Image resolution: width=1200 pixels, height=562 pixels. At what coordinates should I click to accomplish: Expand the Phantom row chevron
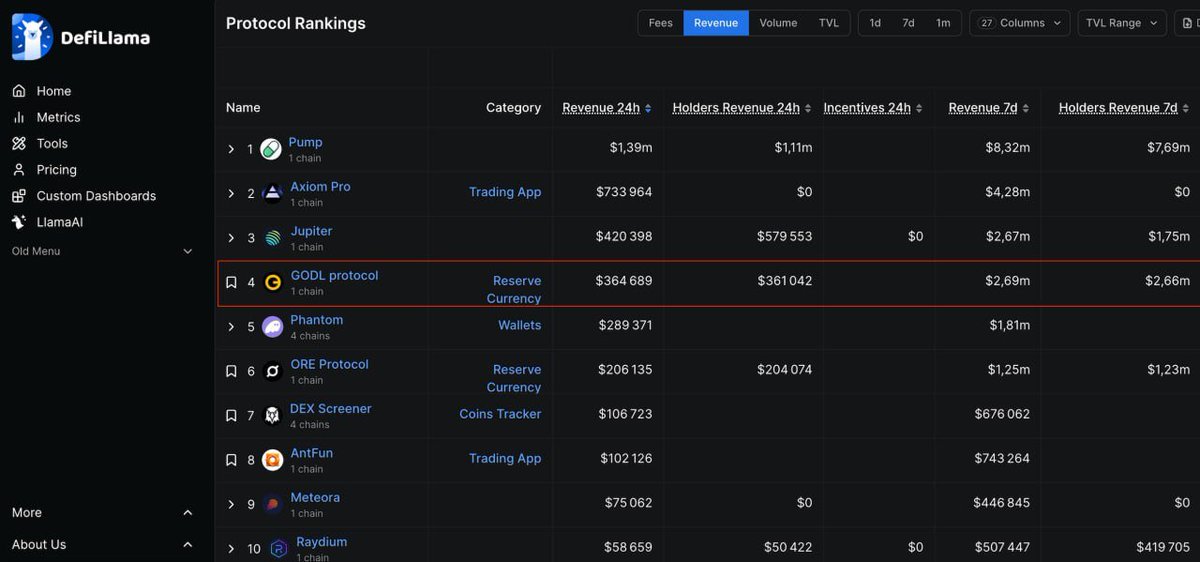click(231, 327)
